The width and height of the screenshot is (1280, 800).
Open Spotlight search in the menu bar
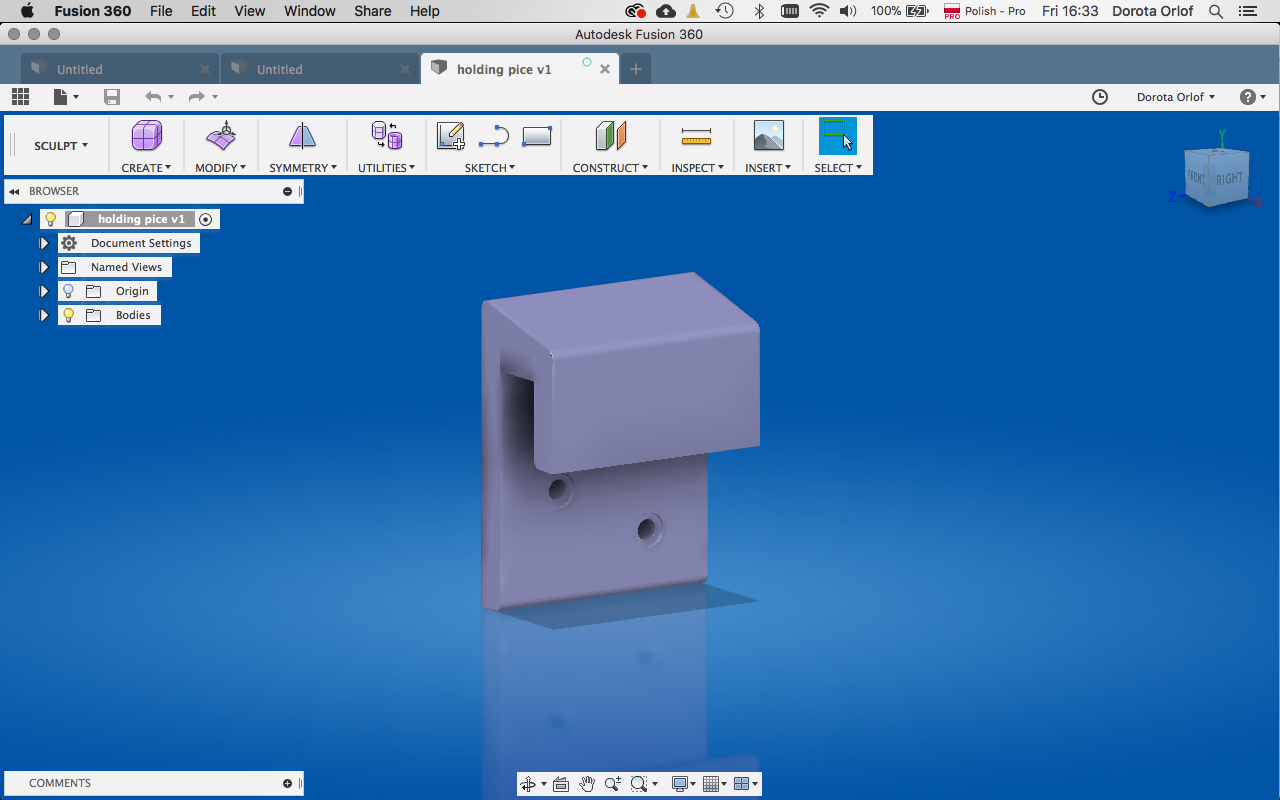1216,11
